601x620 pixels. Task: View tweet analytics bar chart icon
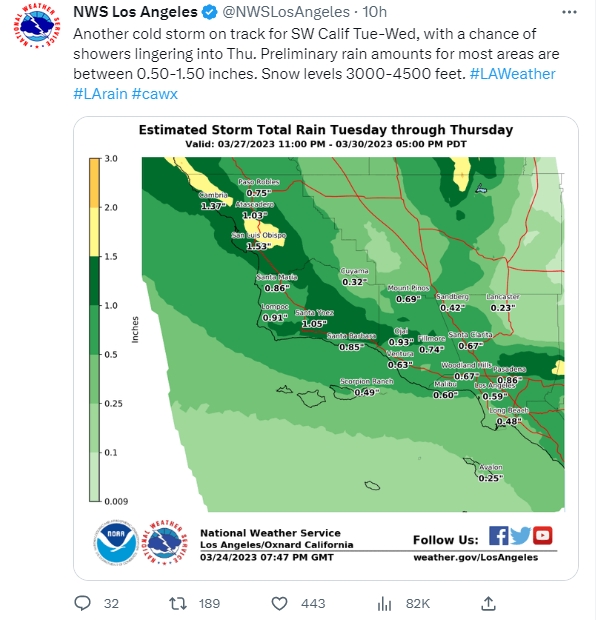[x=383, y=603]
